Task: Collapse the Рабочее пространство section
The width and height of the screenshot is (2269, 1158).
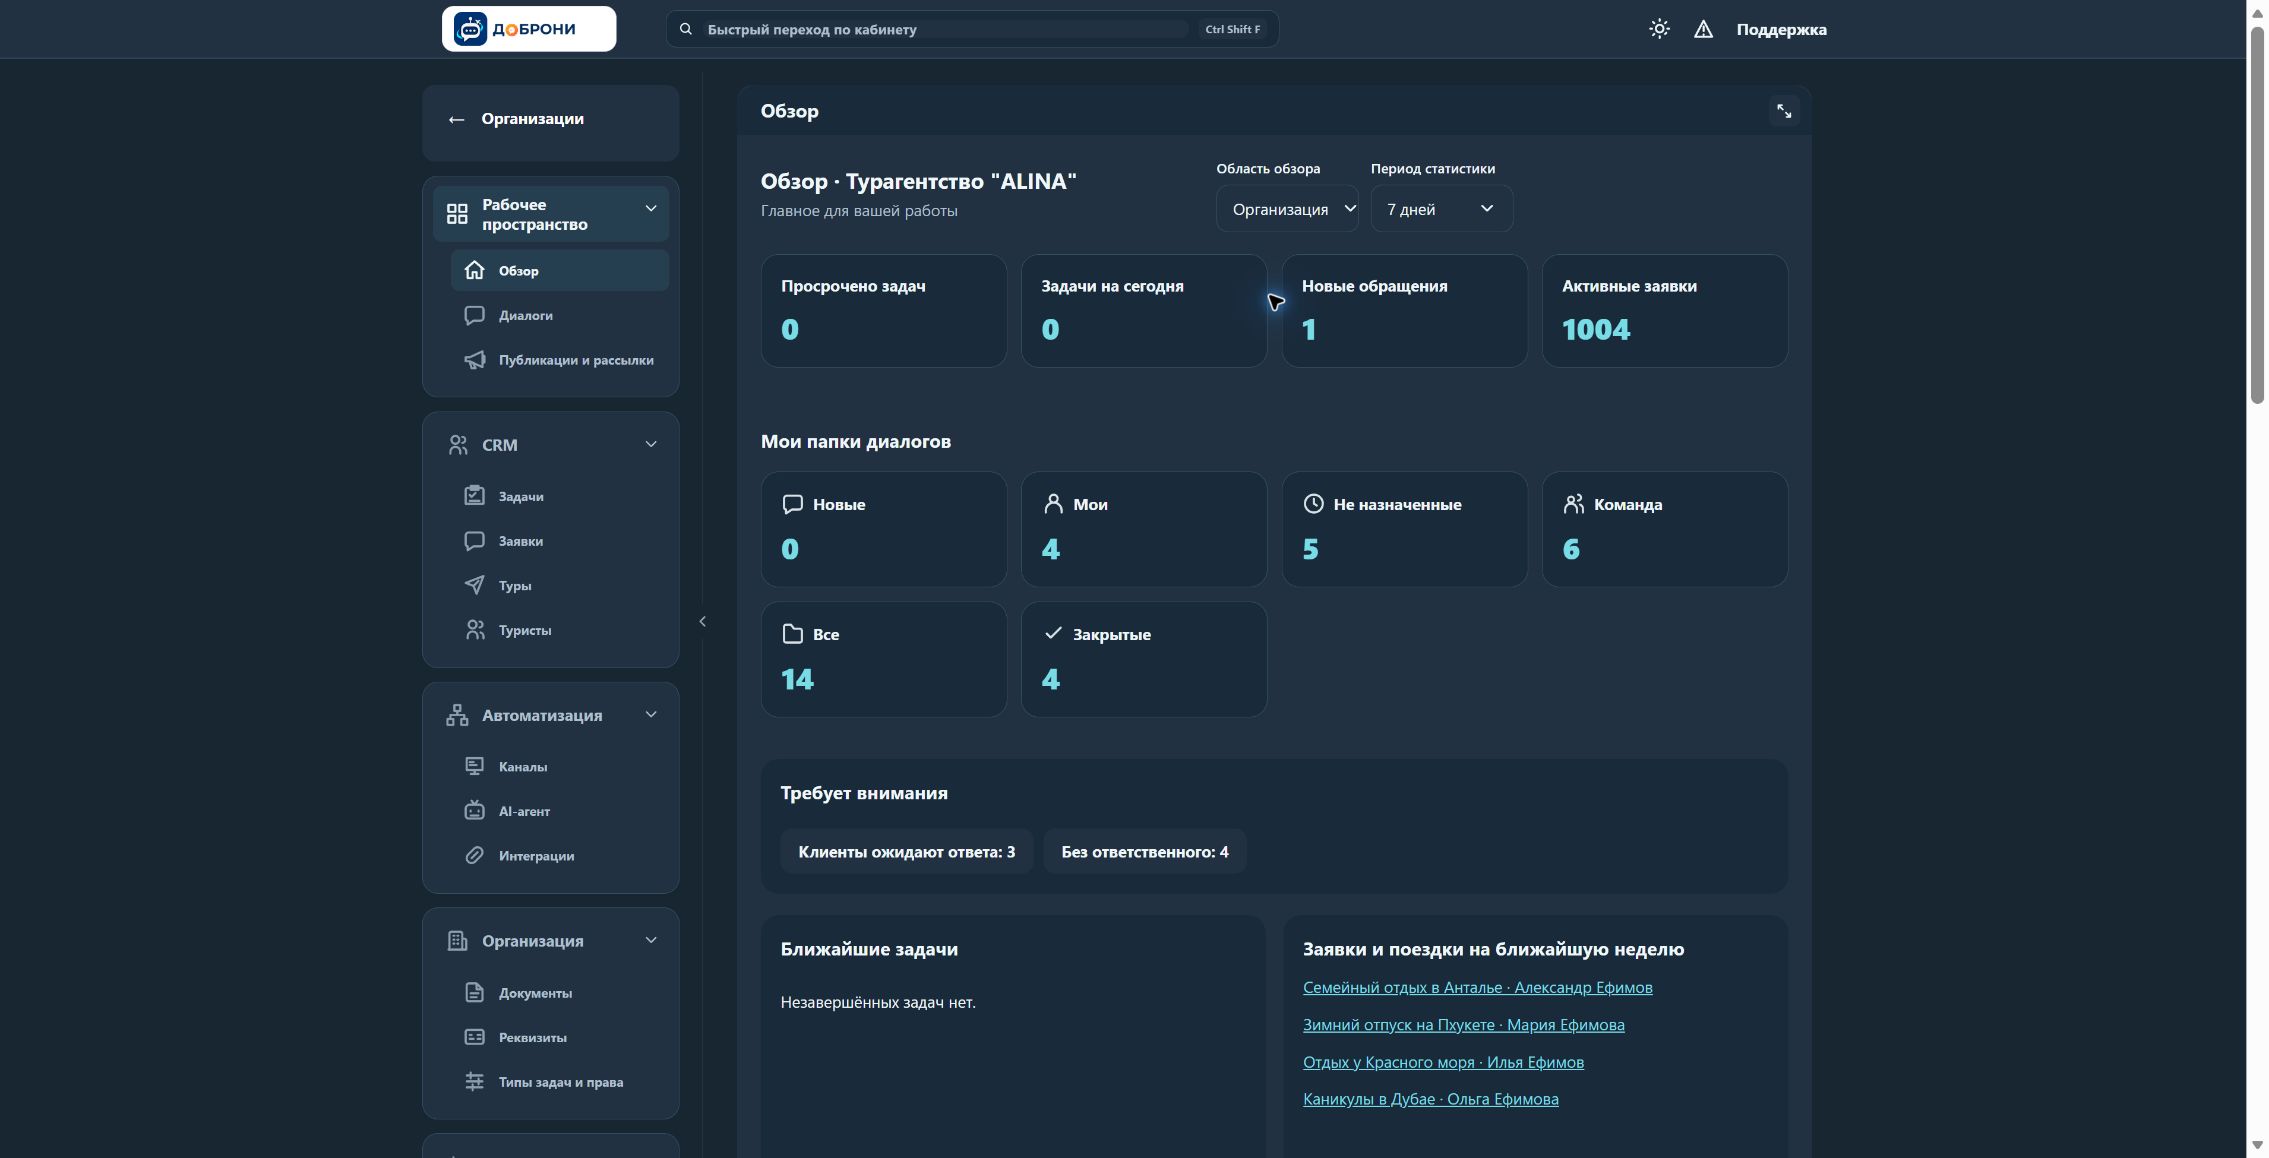Action: click(x=651, y=208)
